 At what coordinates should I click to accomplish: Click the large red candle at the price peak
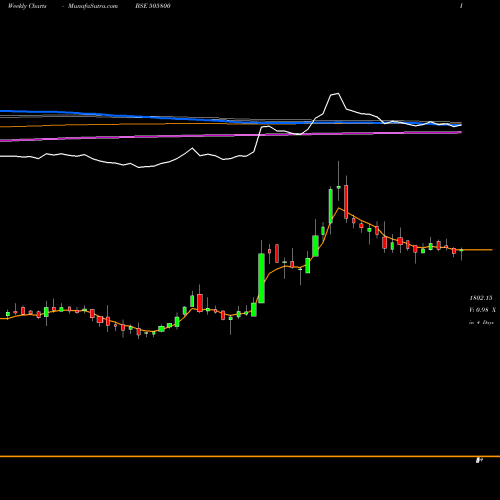[x=346, y=202]
